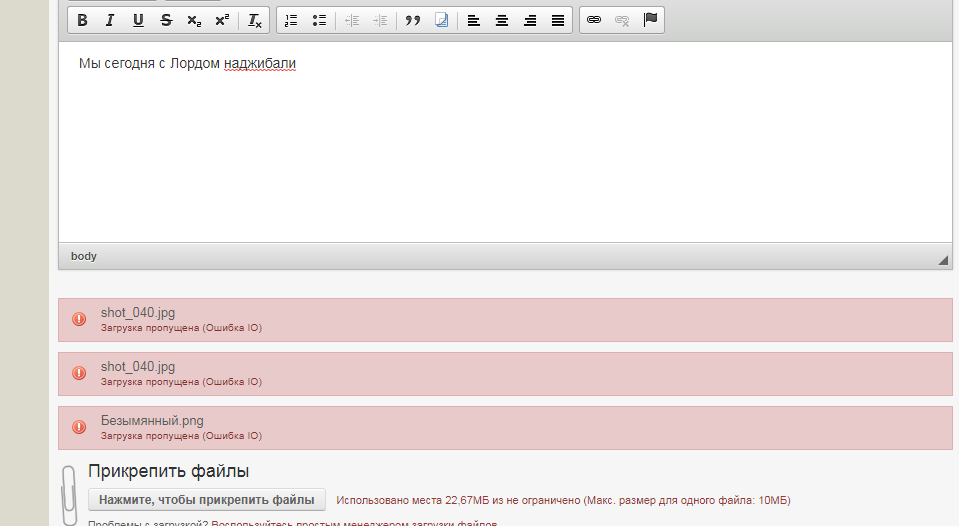Viewport: 959px width, 526px height.
Task: Click 'Прикрепить файлы' heading
Action: coord(169,471)
